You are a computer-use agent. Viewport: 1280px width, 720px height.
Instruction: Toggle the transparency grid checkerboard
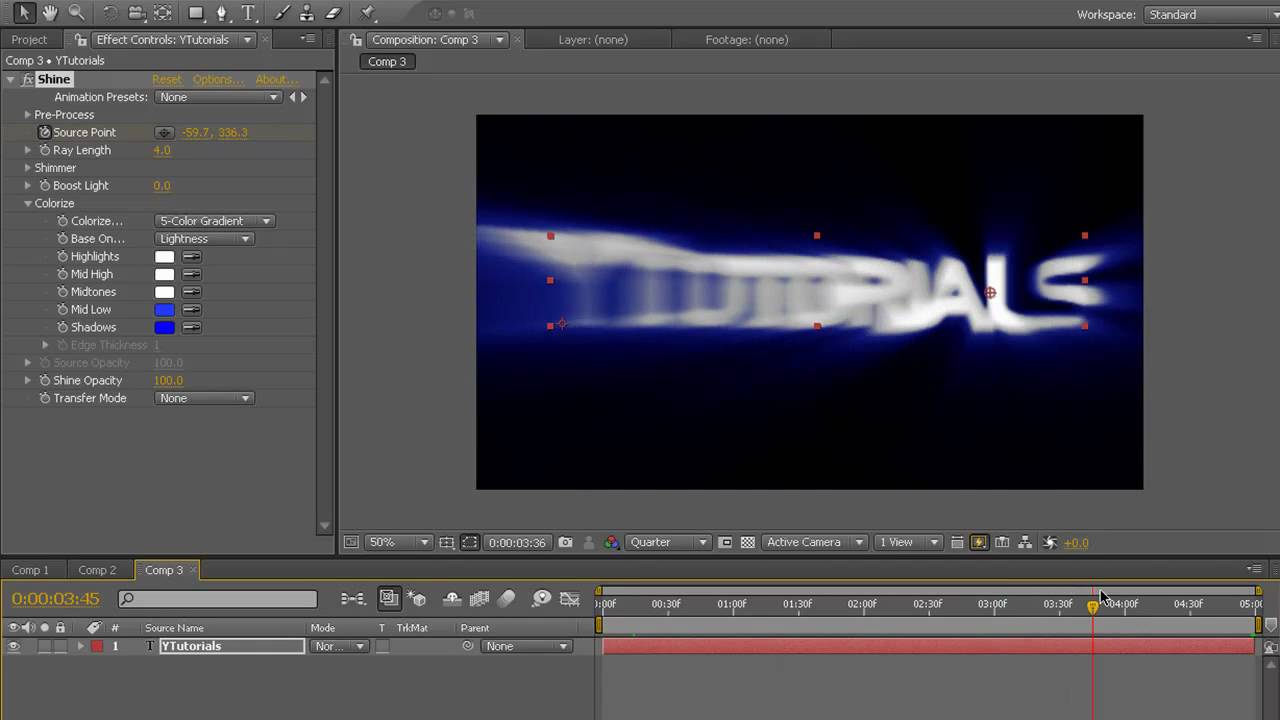tap(747, 542)
